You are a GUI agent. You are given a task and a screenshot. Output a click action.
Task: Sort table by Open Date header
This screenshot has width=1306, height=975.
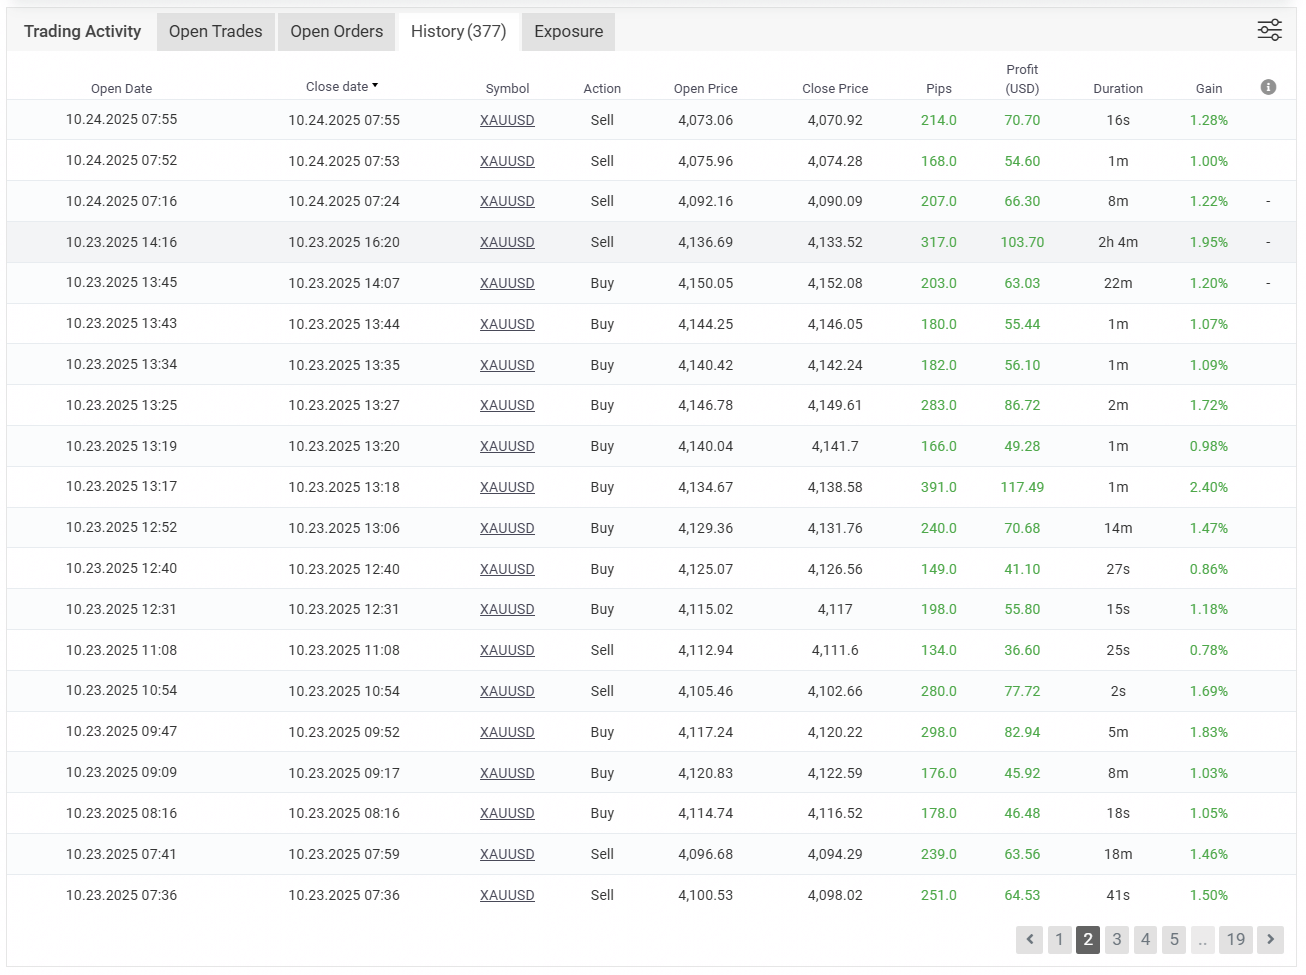[x=121, y=88]
